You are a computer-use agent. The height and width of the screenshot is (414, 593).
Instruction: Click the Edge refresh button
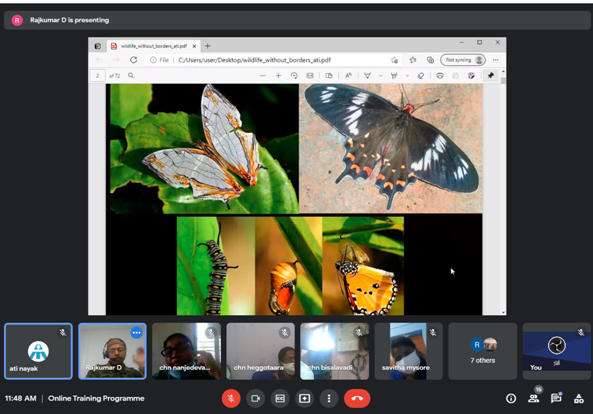click(134, 60)
